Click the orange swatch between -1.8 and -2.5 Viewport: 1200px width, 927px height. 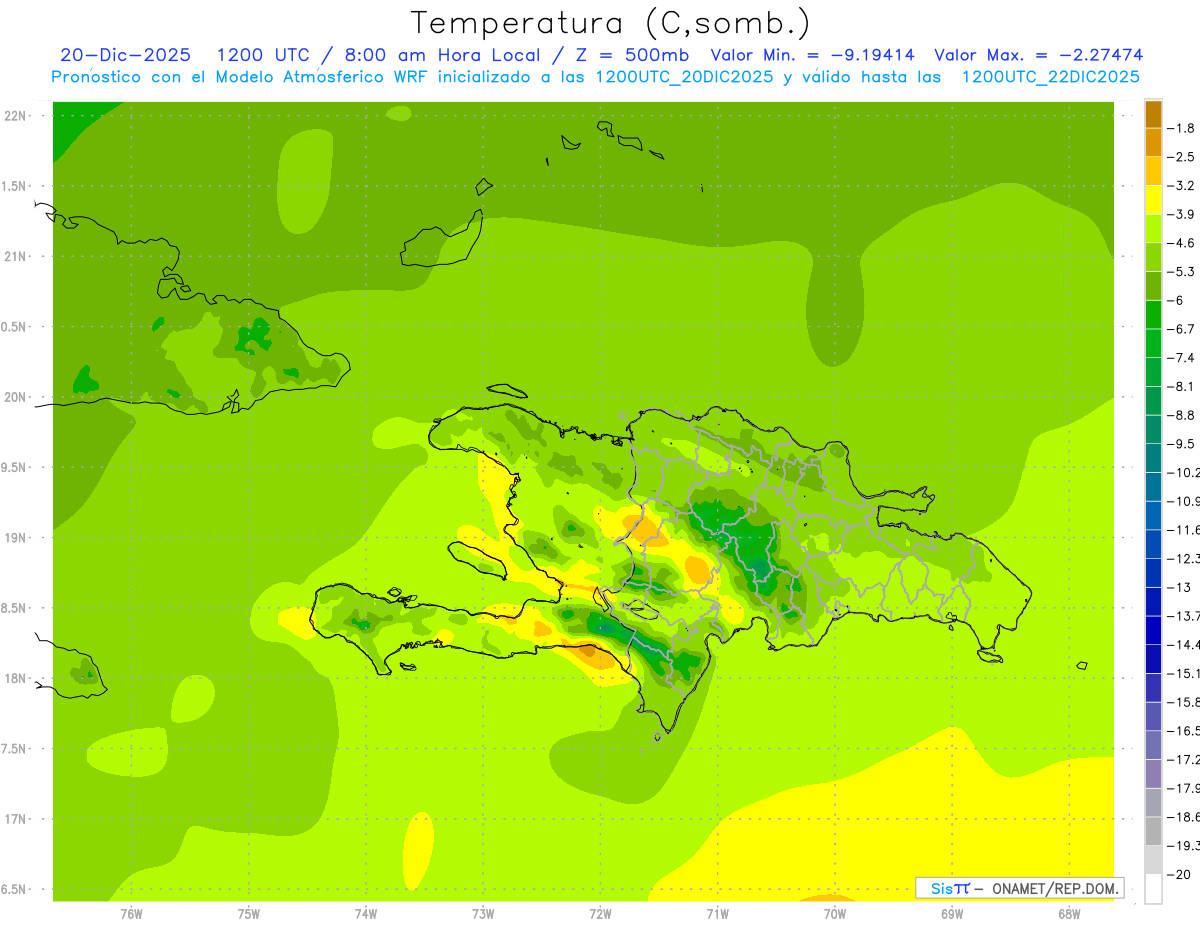(x=1153, y=143)
